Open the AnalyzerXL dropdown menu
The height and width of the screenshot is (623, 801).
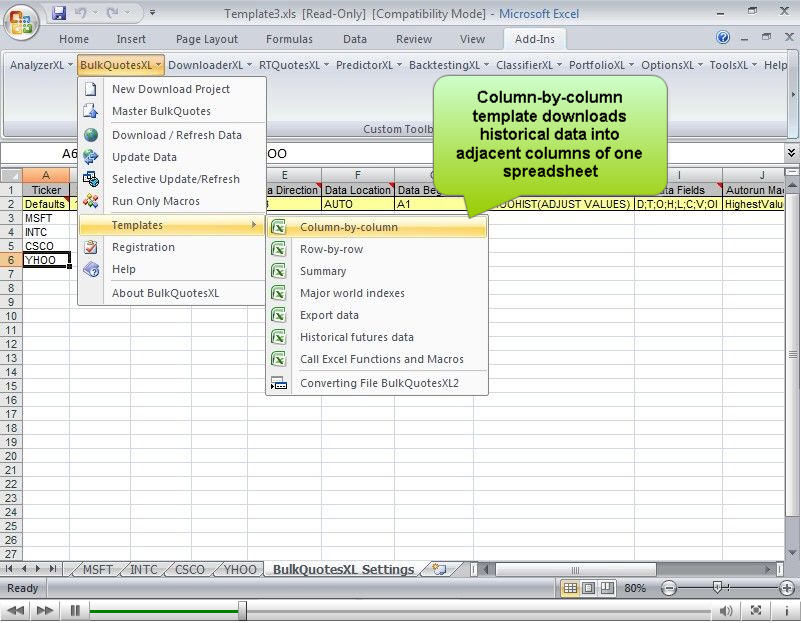[x=41, y=65]
